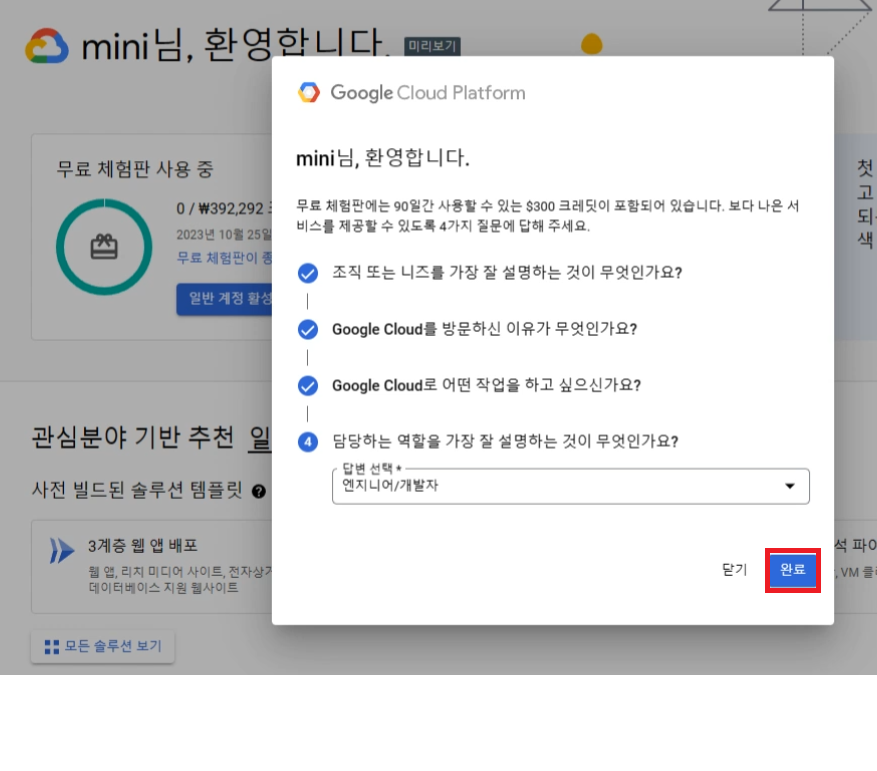Click the dropdown arrow in the 답변 선택 field
This screenshot has height=771, width=877.
(x=790, y=486)
